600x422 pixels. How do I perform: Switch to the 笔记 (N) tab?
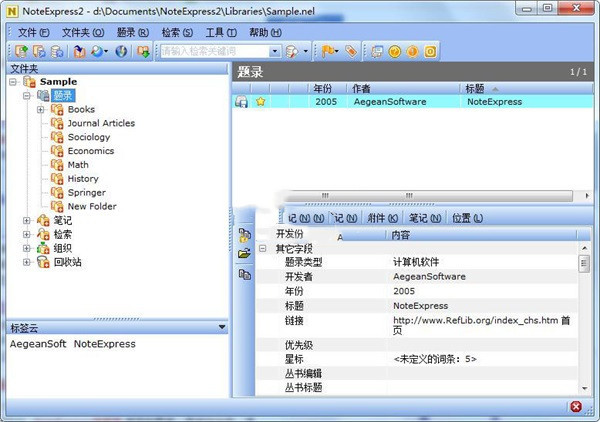click(425, 218)
